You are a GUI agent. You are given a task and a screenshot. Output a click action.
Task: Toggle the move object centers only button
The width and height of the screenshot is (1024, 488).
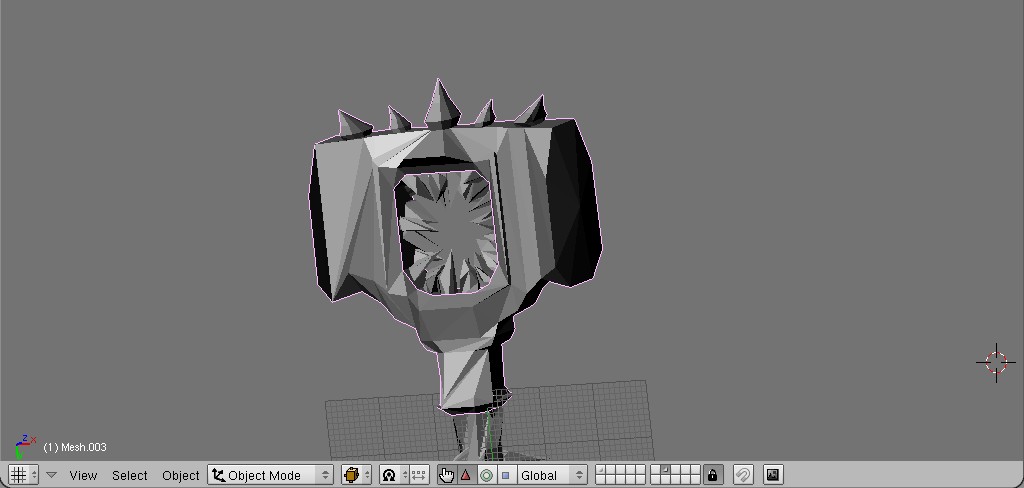[419, 475]
